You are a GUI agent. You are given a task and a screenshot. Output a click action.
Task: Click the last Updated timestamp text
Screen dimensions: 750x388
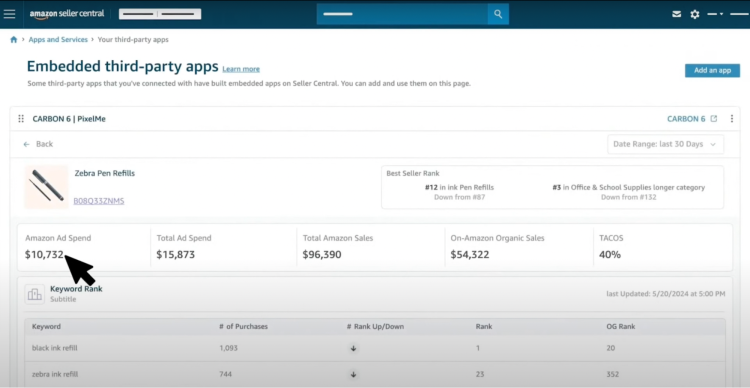click(666, 293)
